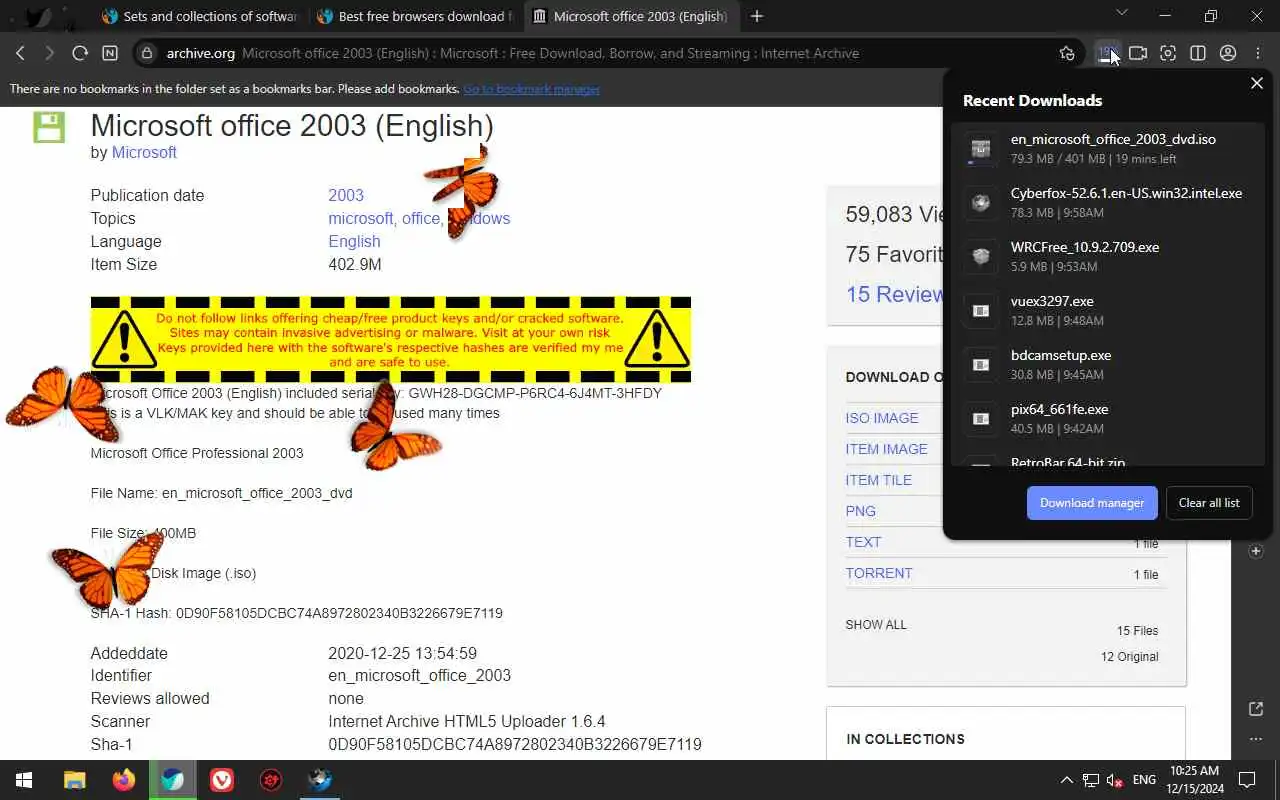Open vuex3297.exe download entry
The image size is (1280, 800).
click(1107, 310)
